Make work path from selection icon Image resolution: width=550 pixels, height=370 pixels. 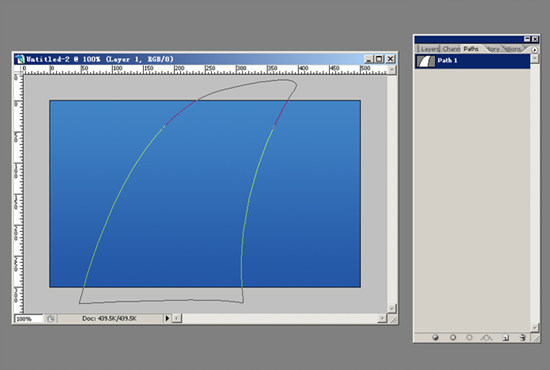[487, 337]
